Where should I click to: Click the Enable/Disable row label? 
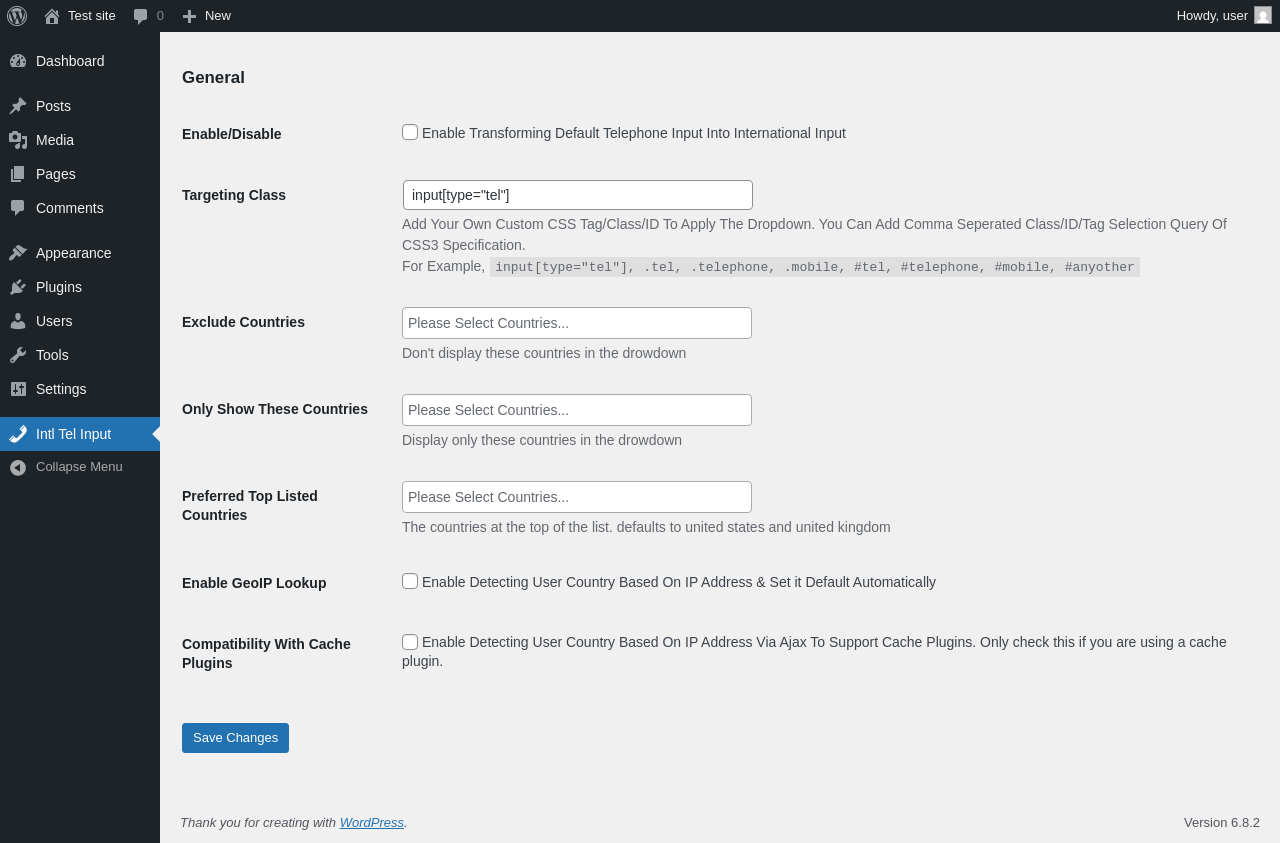pos(232,134)
